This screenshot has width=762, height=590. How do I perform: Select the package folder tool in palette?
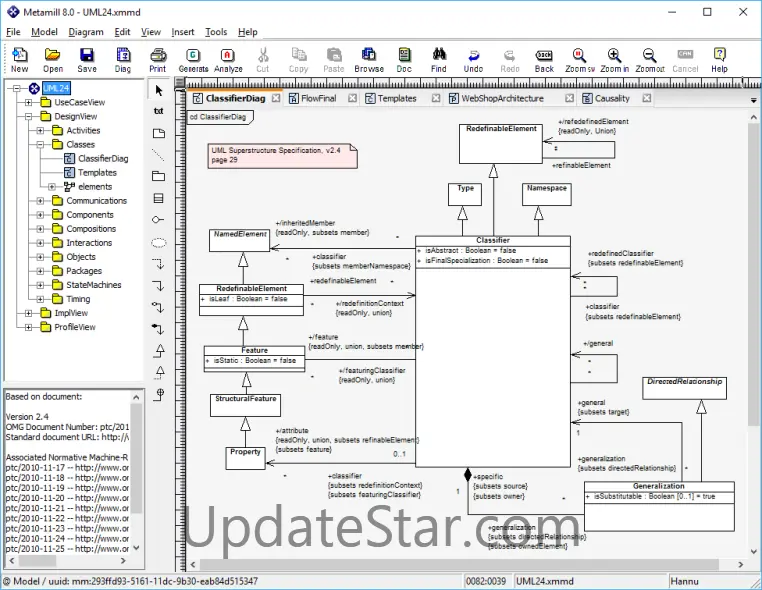(158, 176)
